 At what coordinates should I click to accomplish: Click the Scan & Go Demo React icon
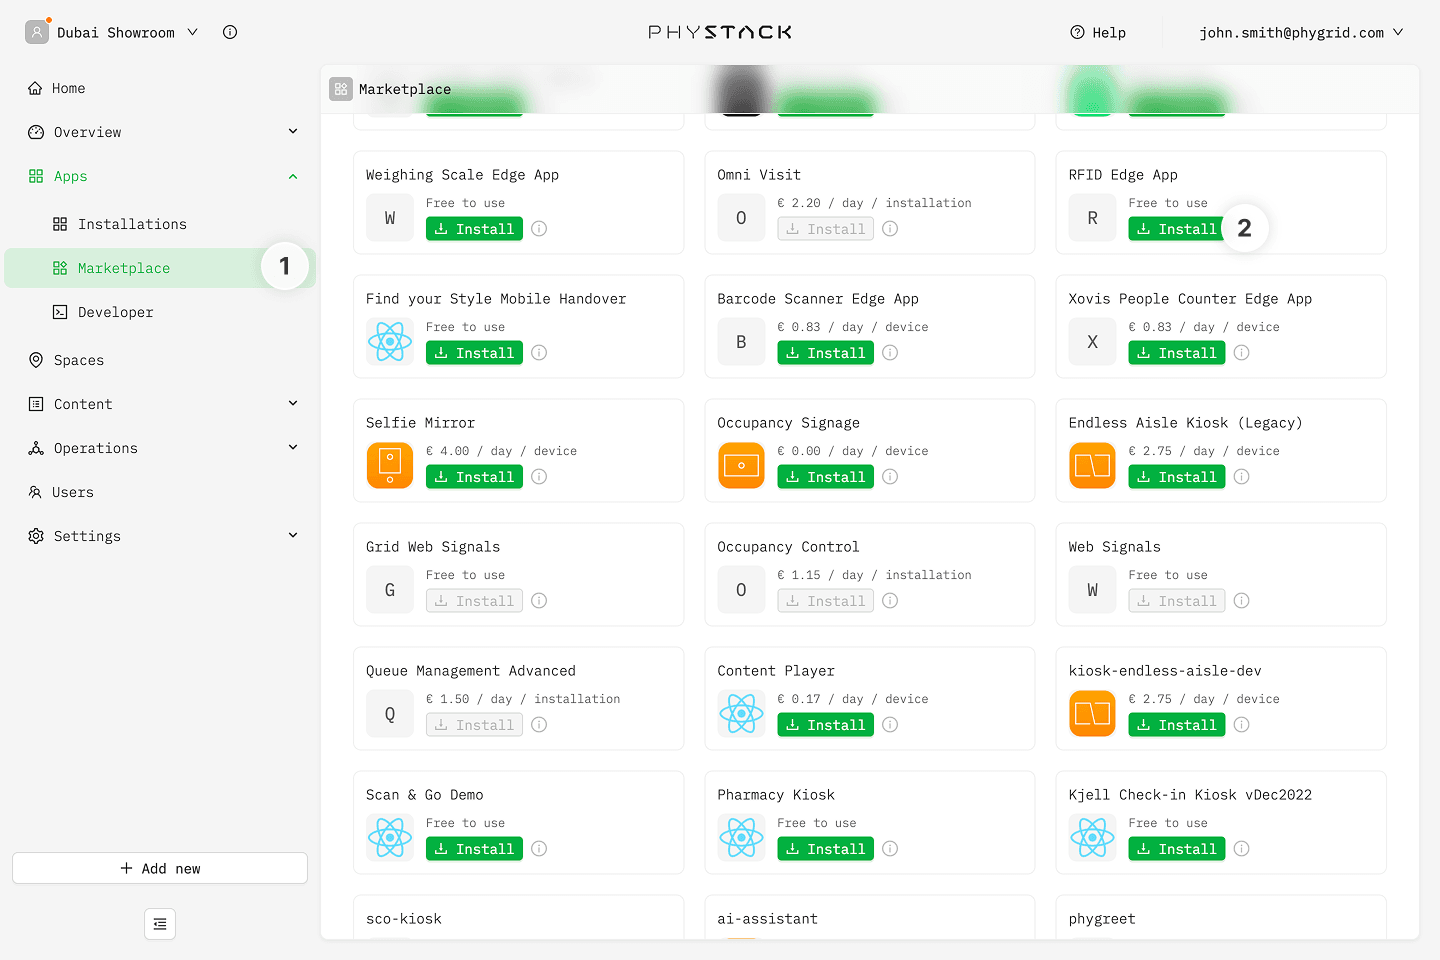click(x=390, y=838)
